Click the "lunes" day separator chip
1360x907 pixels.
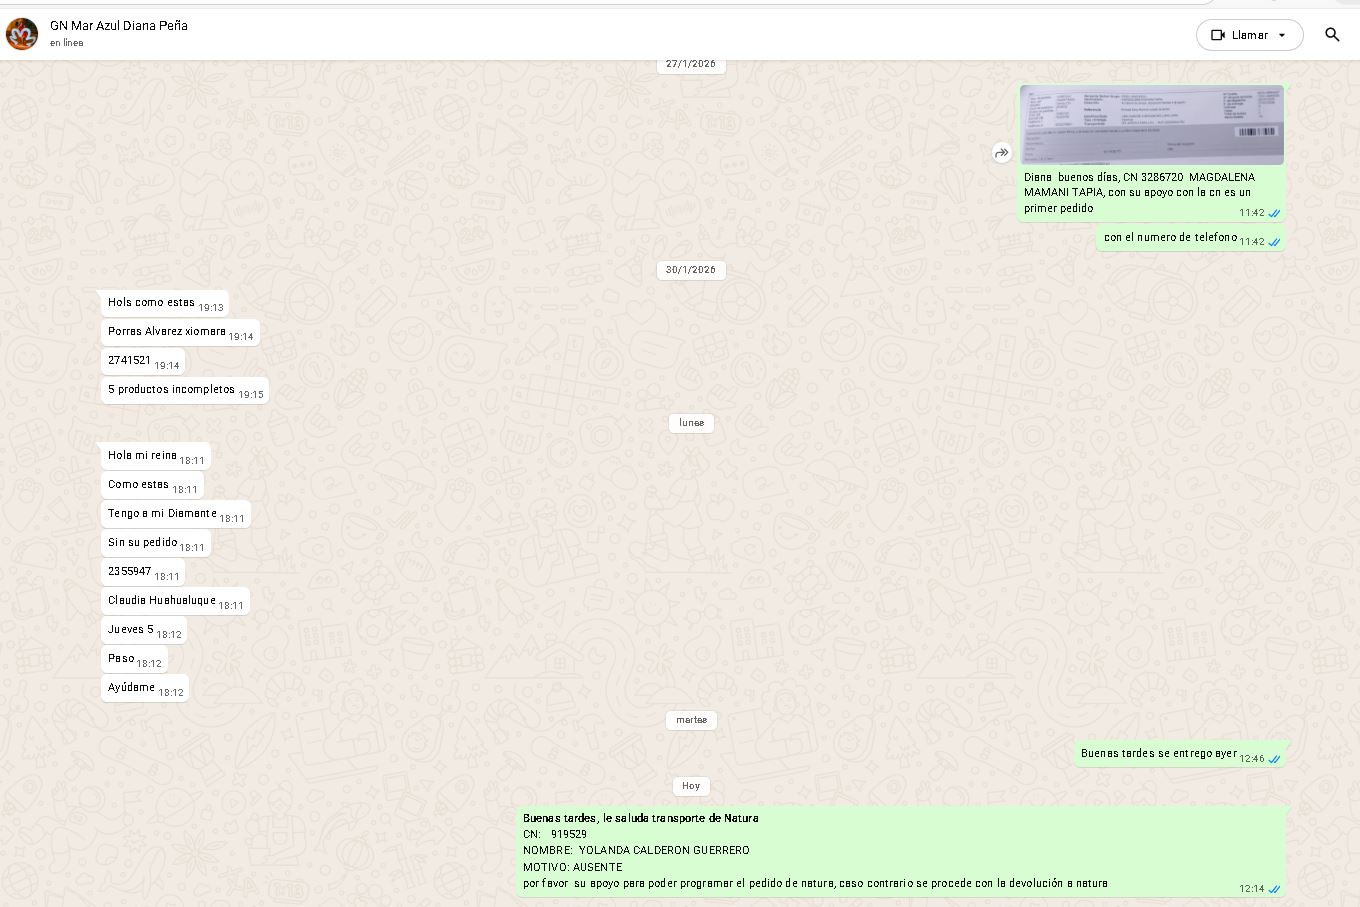(691, 423)
